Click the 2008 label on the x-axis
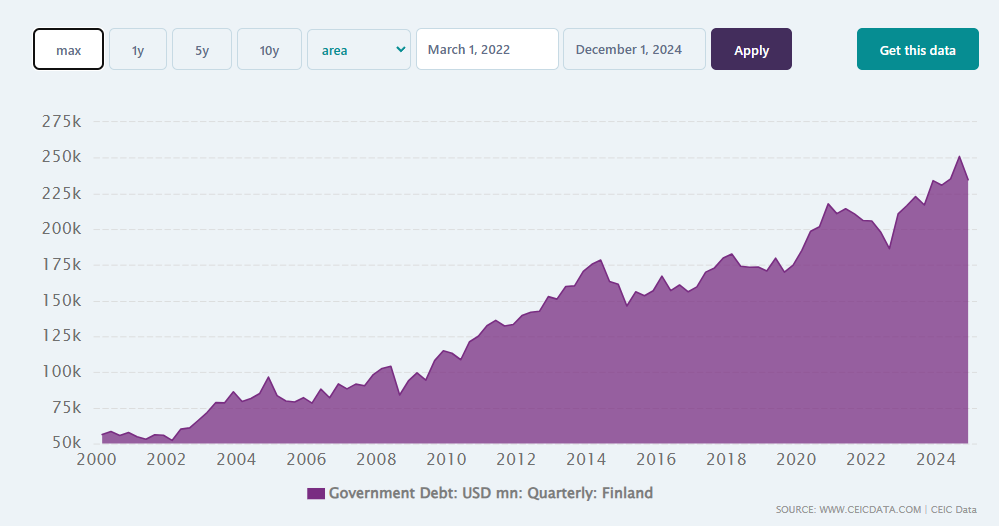This screenshot has height=526, width=999. (377, 460)
